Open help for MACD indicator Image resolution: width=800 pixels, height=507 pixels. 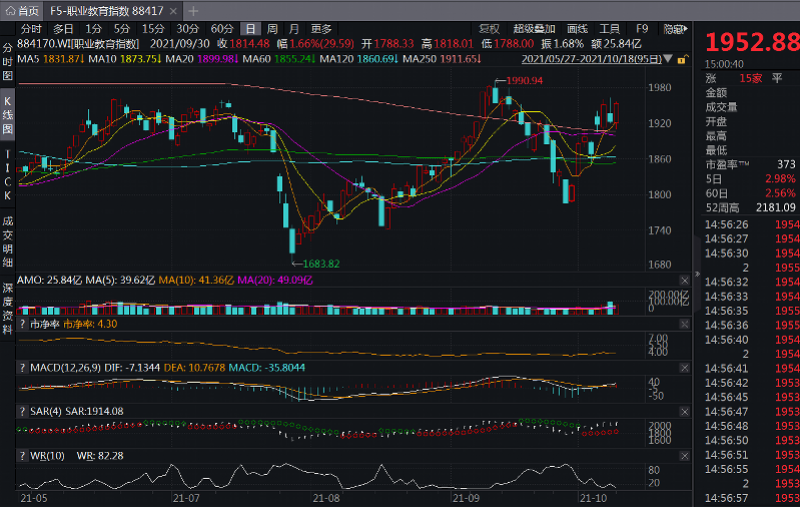tap(22, 368)
